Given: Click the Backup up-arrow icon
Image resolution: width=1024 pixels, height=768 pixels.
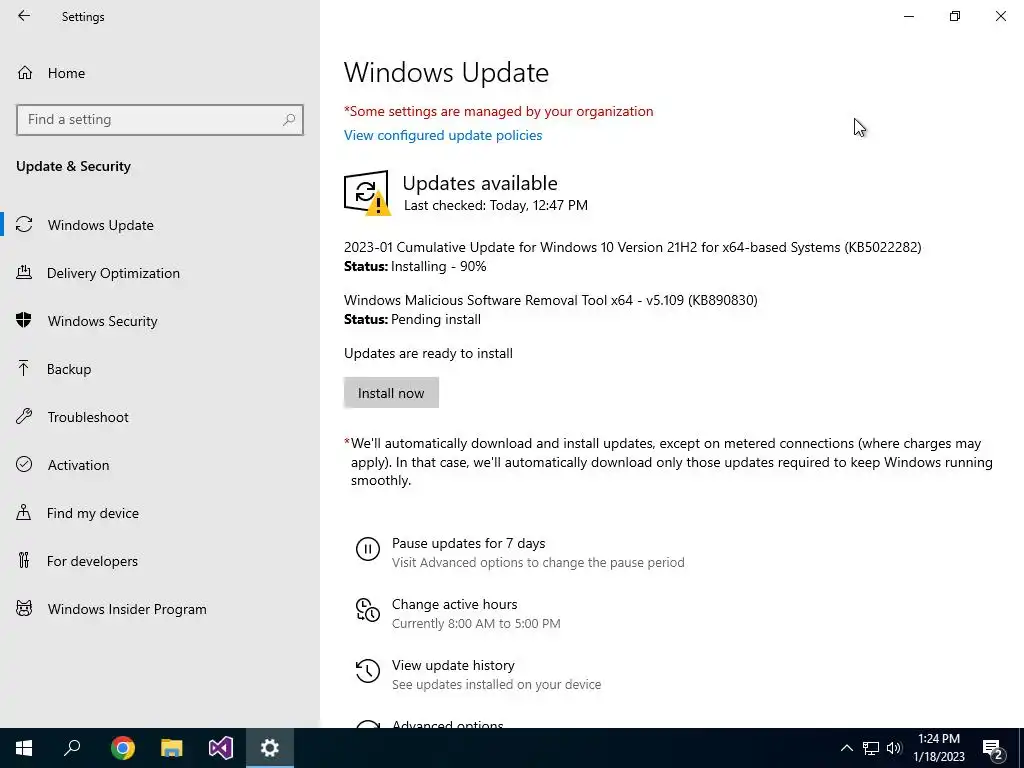Looking at the screenshot, I should pyautogui.click(x=24, y=368).
